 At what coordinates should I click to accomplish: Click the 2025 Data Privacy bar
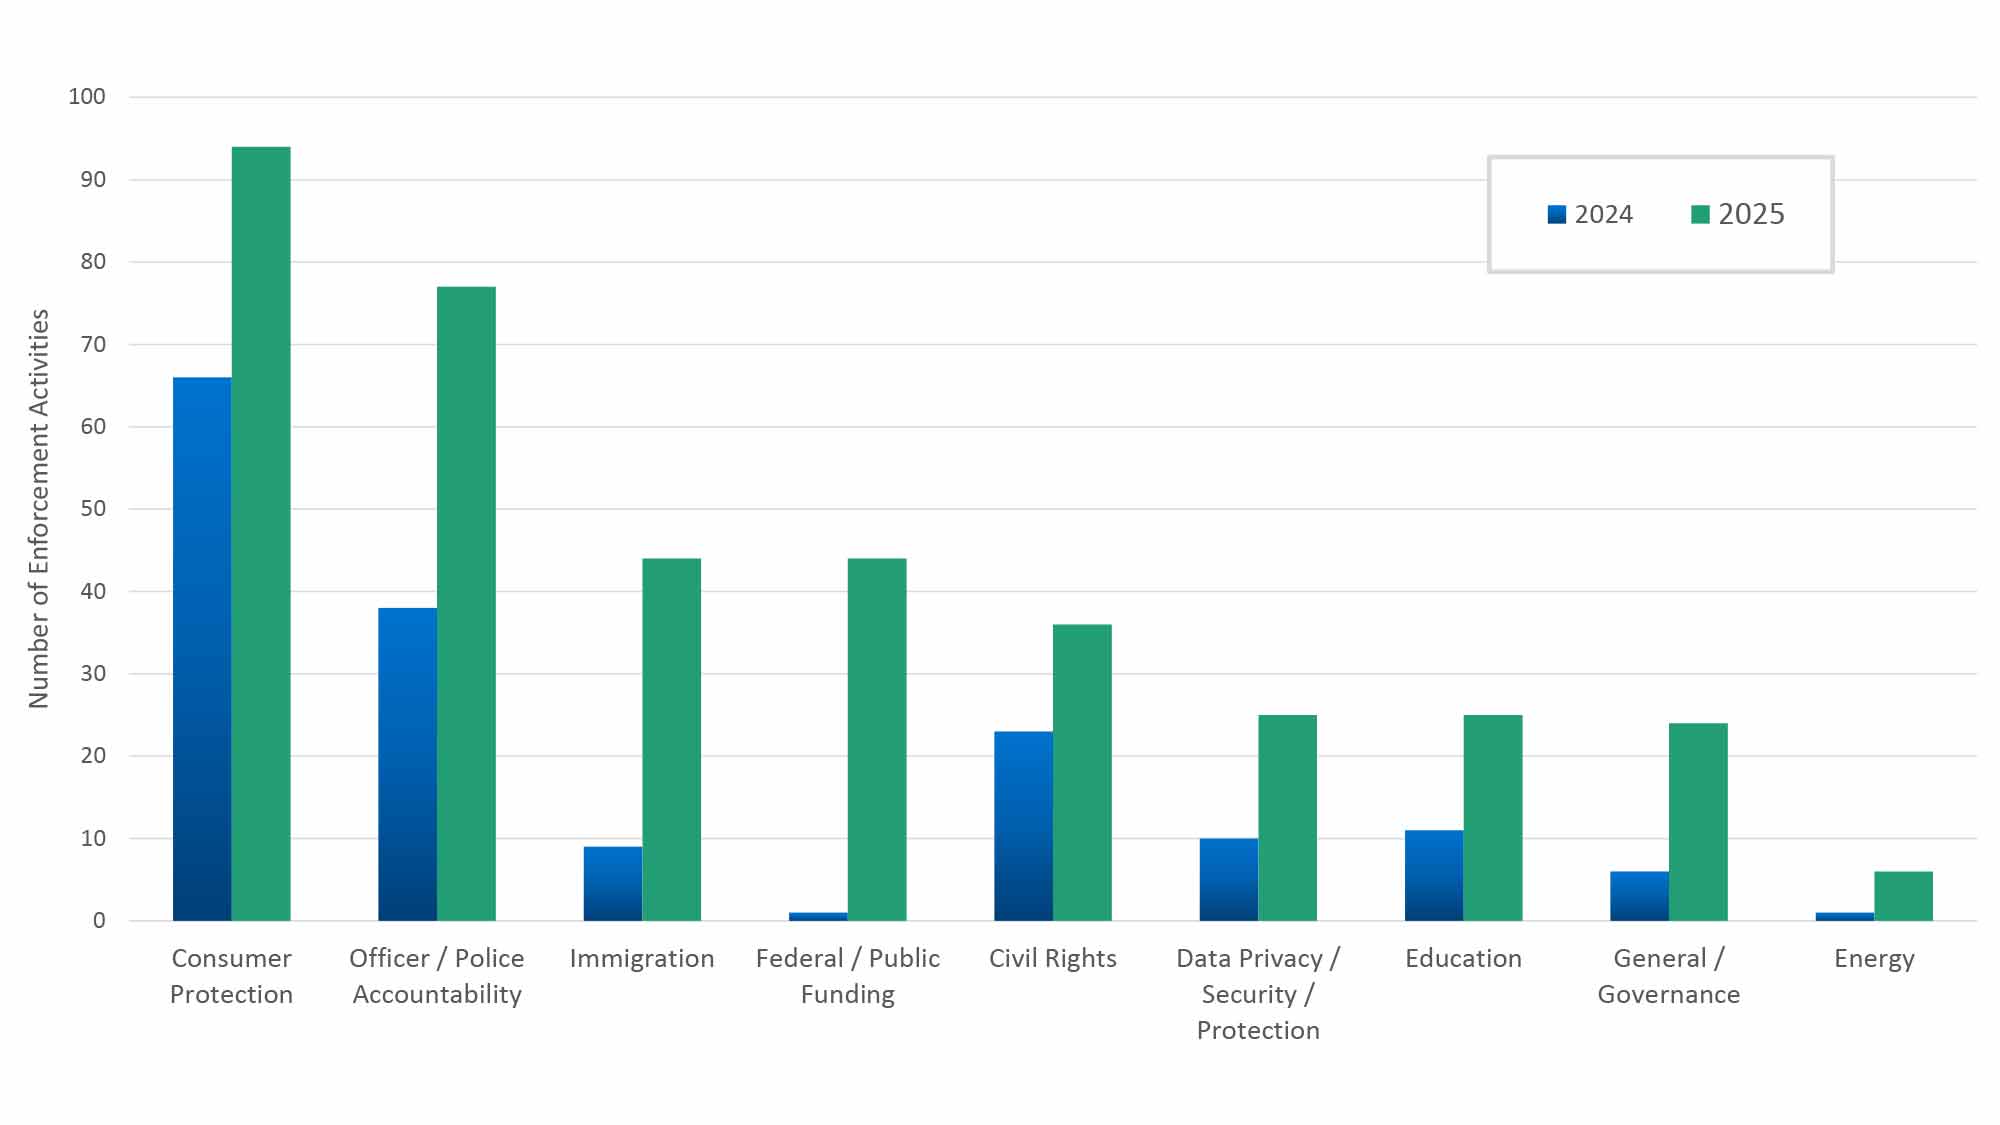pyautogui.click(x=1287, y=817)
